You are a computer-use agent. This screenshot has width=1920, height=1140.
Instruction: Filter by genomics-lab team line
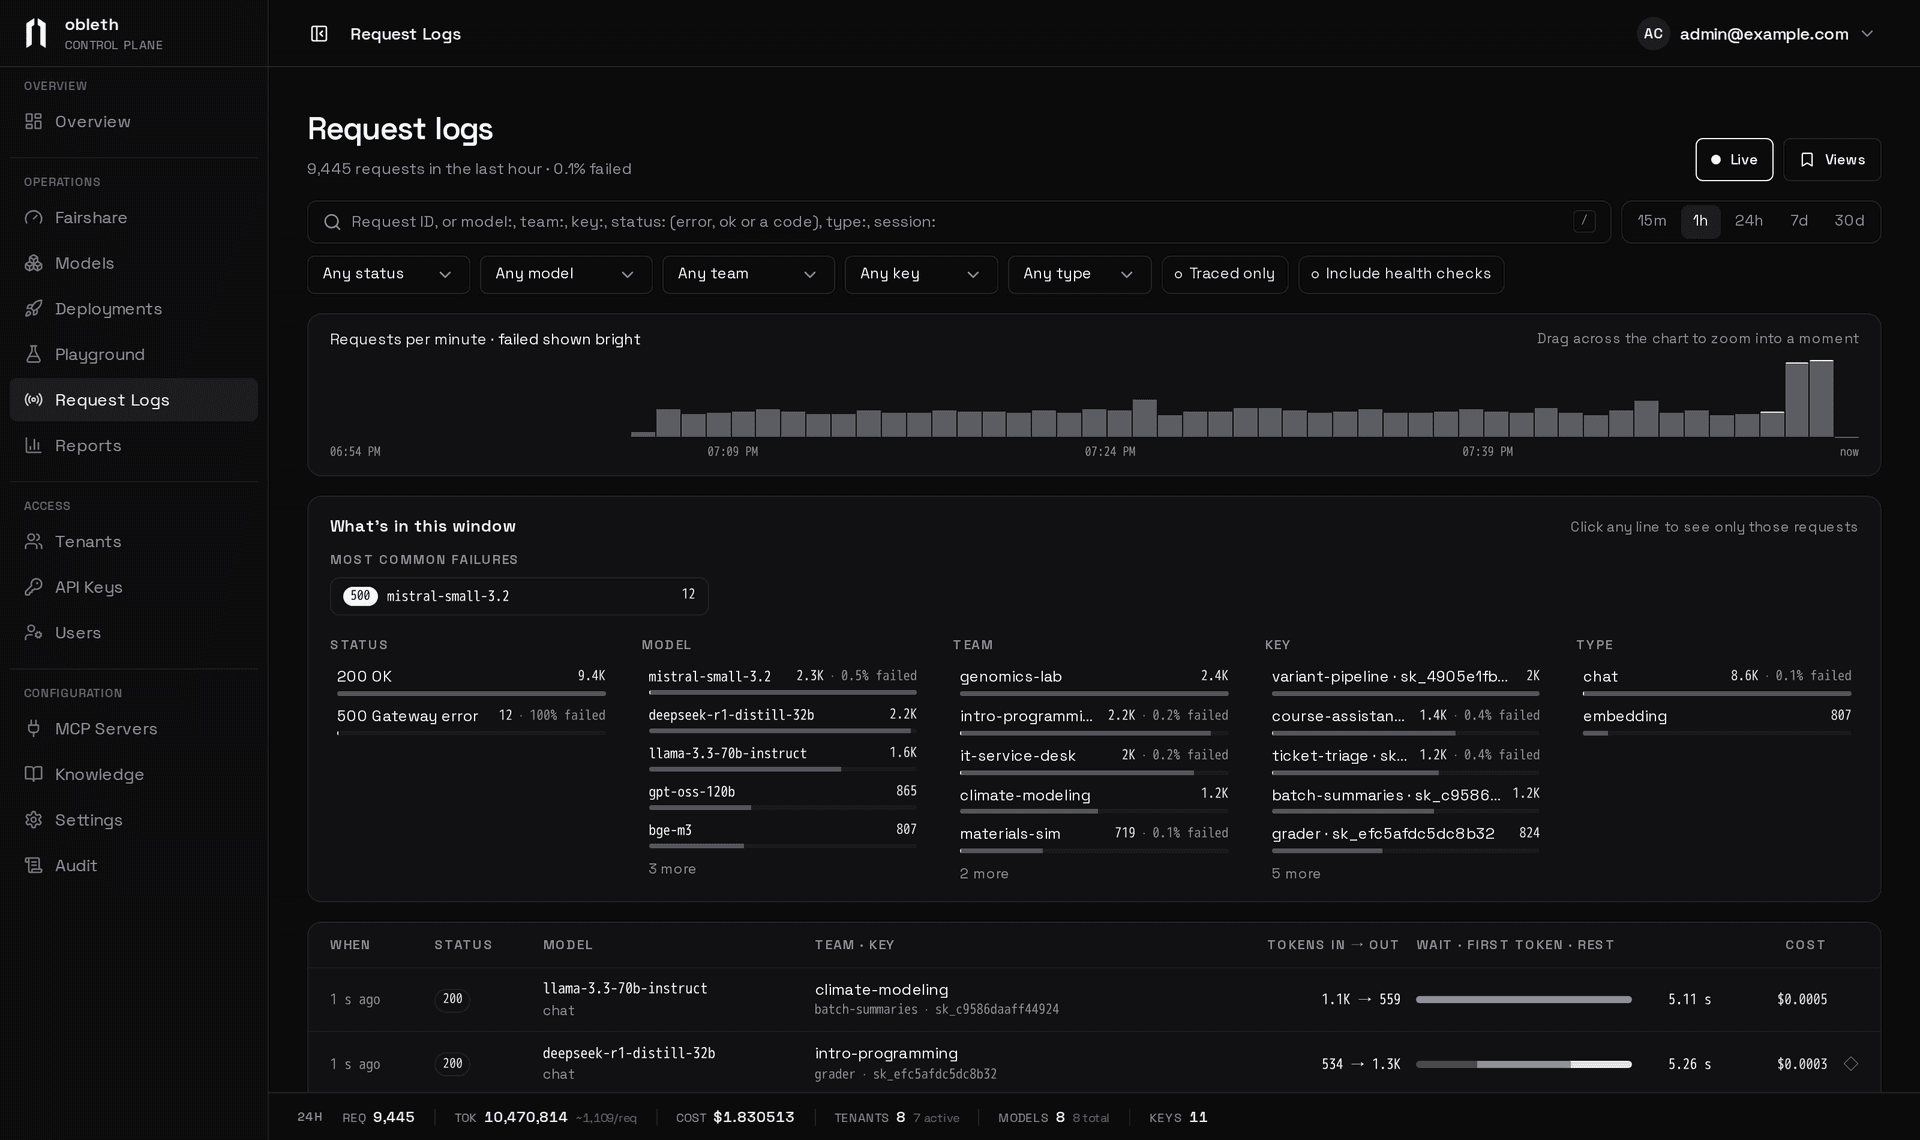1094,681
